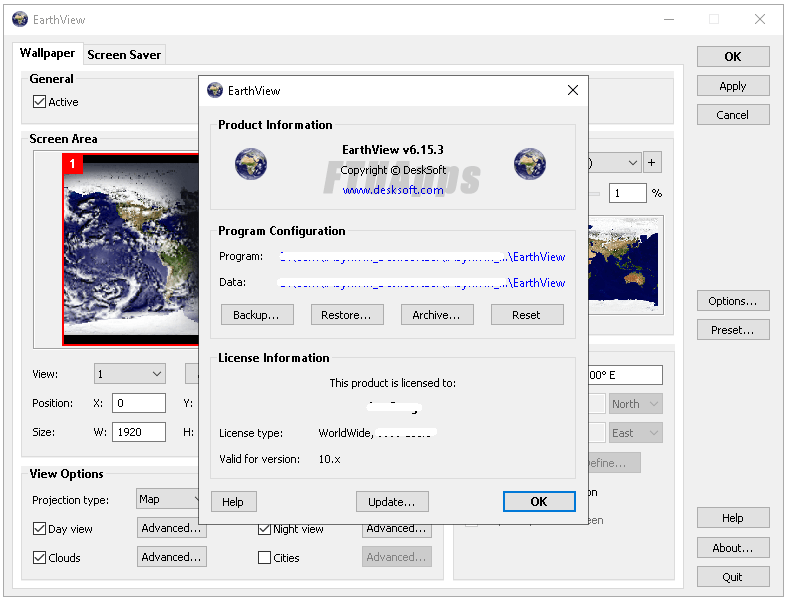Click the EarthView icon in the main window title bar
This screenshot has width=785, height=599.
coord(19,19)
